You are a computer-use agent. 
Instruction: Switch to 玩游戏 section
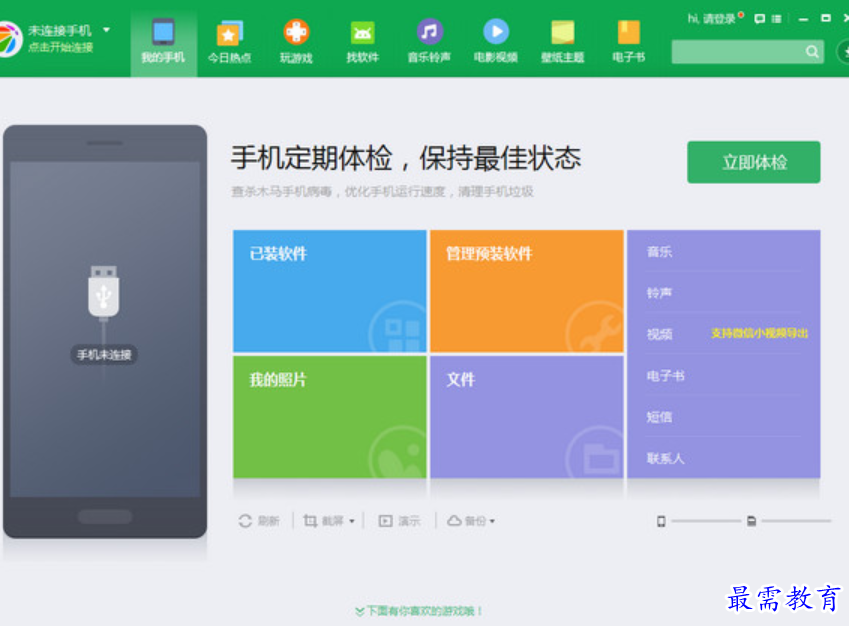pyautogui.click(x=296, y=42)
